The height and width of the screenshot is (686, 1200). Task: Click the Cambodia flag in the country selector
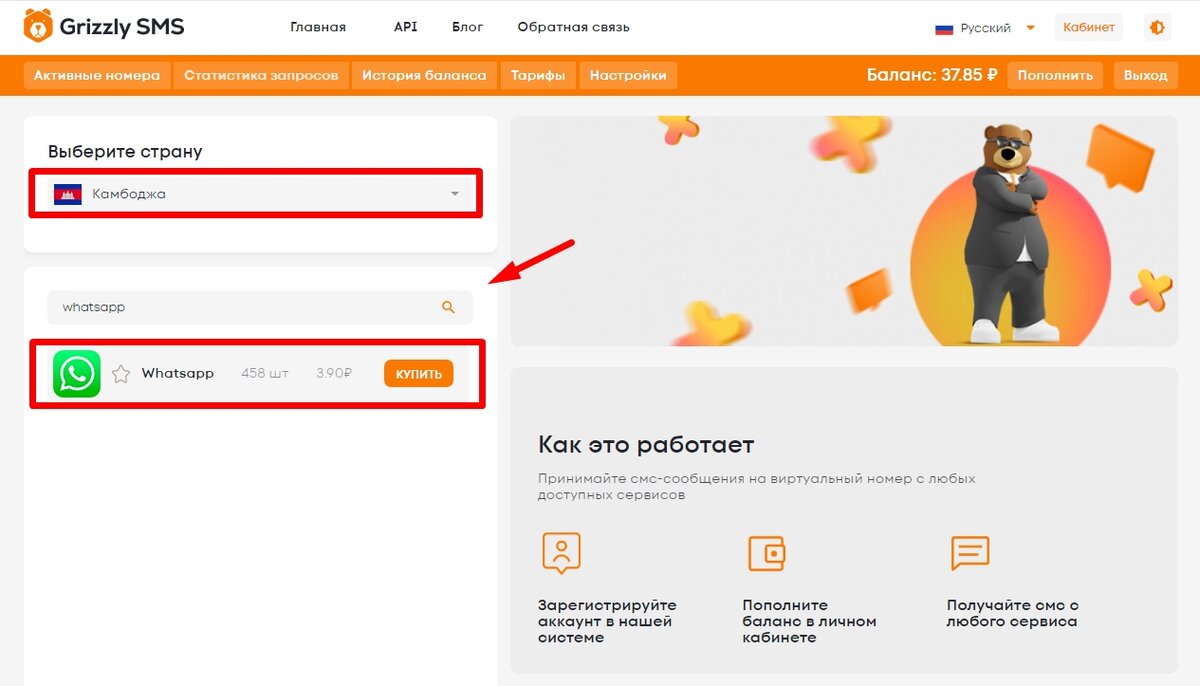pos(66,193)
